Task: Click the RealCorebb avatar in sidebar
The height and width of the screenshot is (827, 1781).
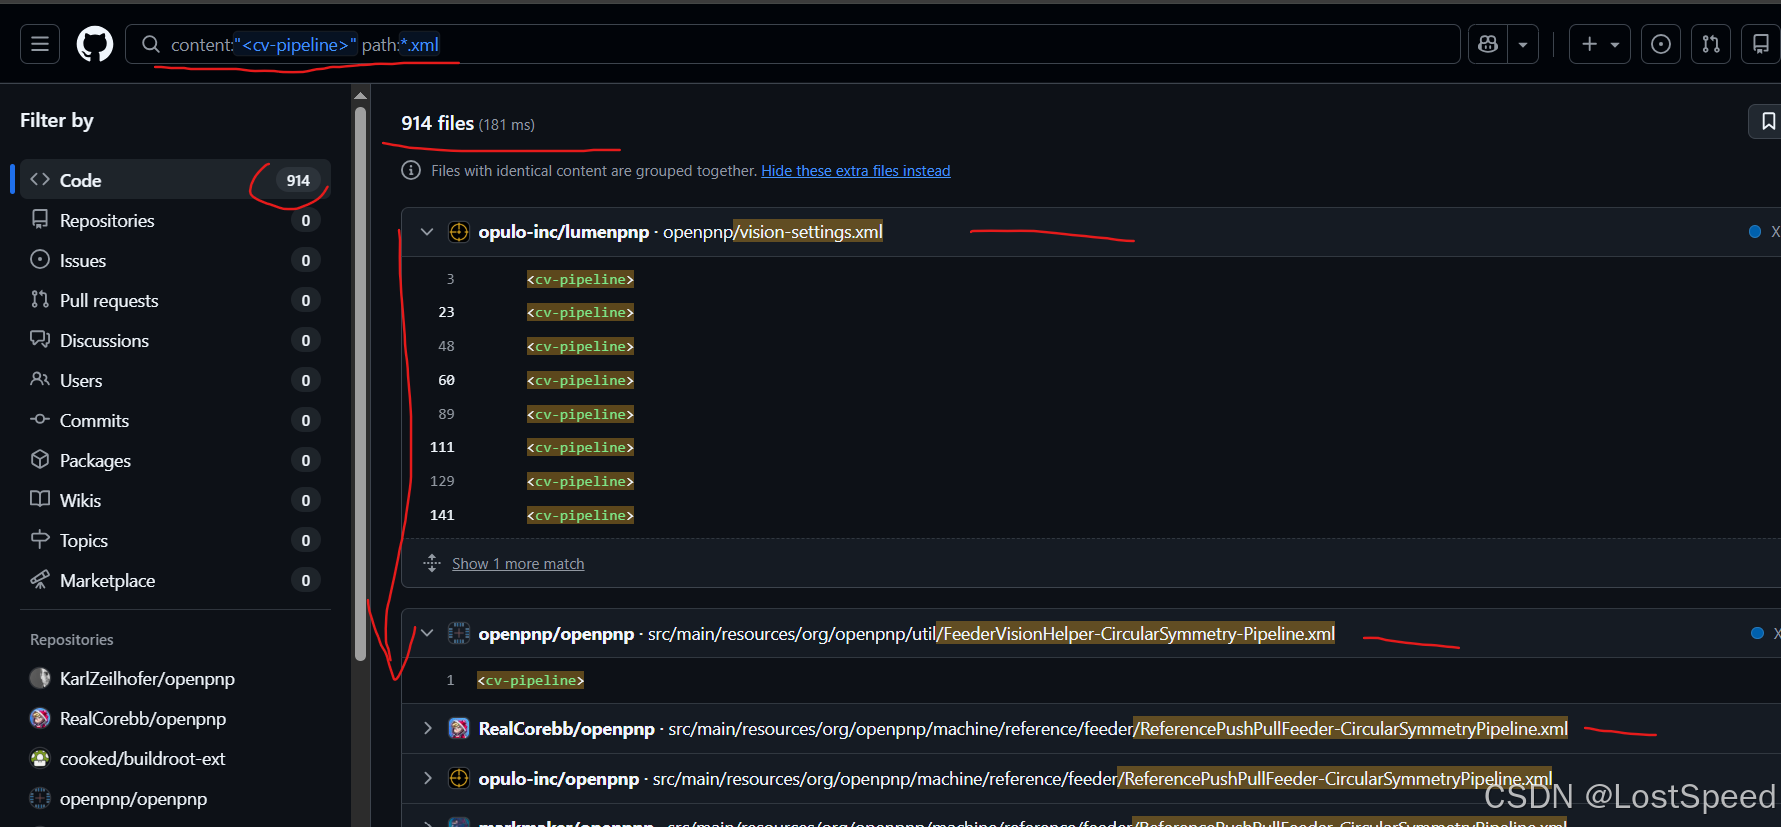Action: (x=40, y=718)
